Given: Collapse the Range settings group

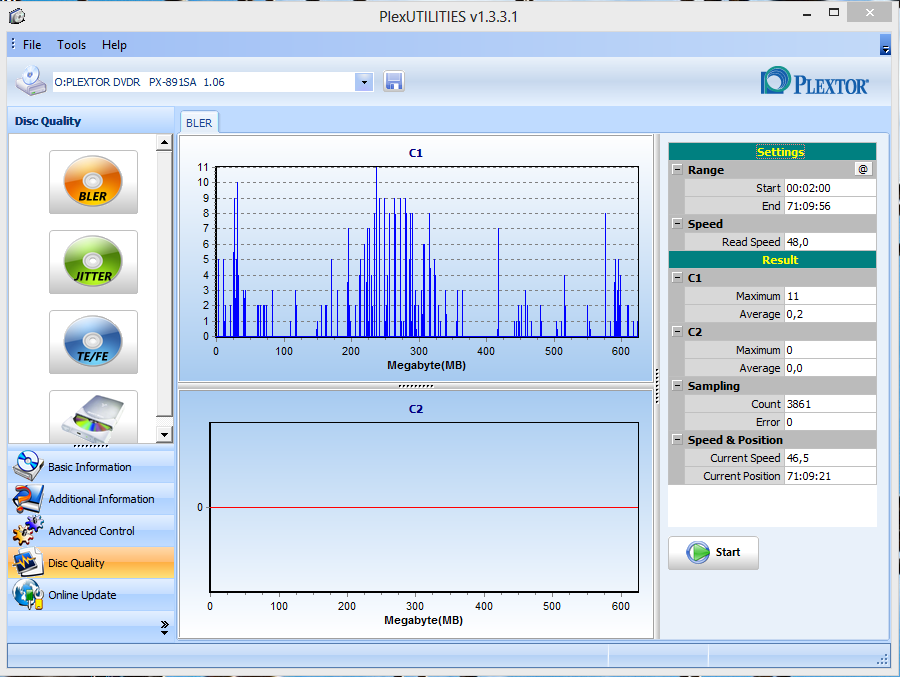Looking at the screenshot, I should tap(677, 170).
